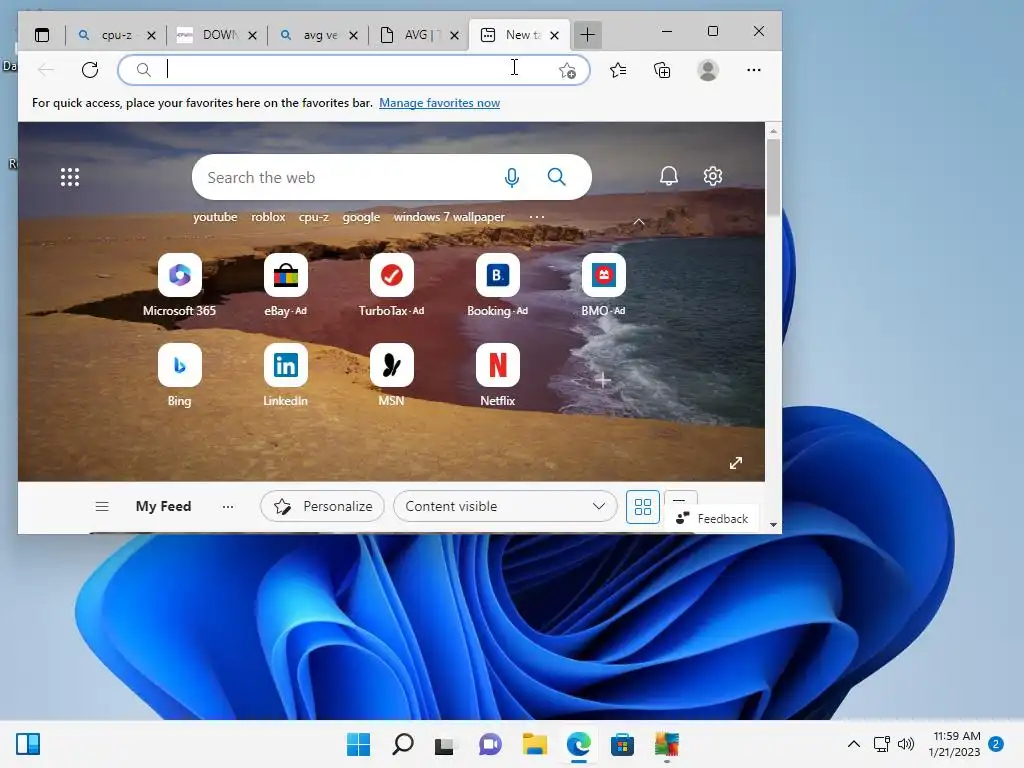
Task: Click Manage favorites now link
Action: point(440,103)
